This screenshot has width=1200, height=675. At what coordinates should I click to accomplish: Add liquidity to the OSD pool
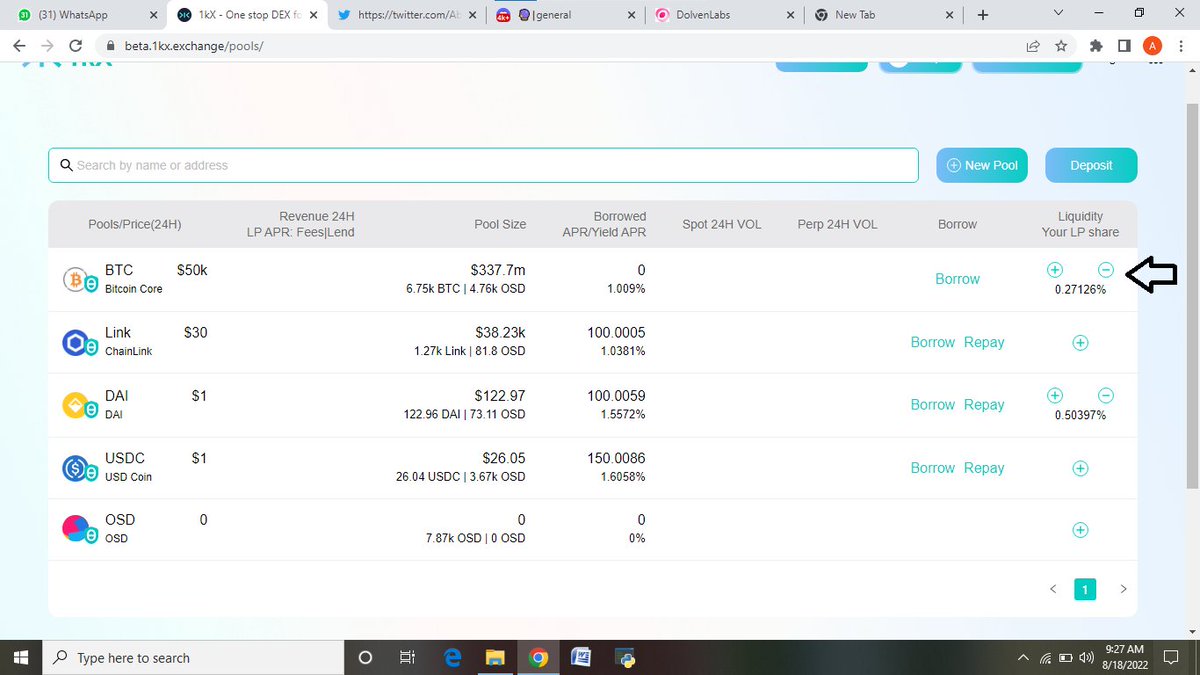tap(1080, 530)
